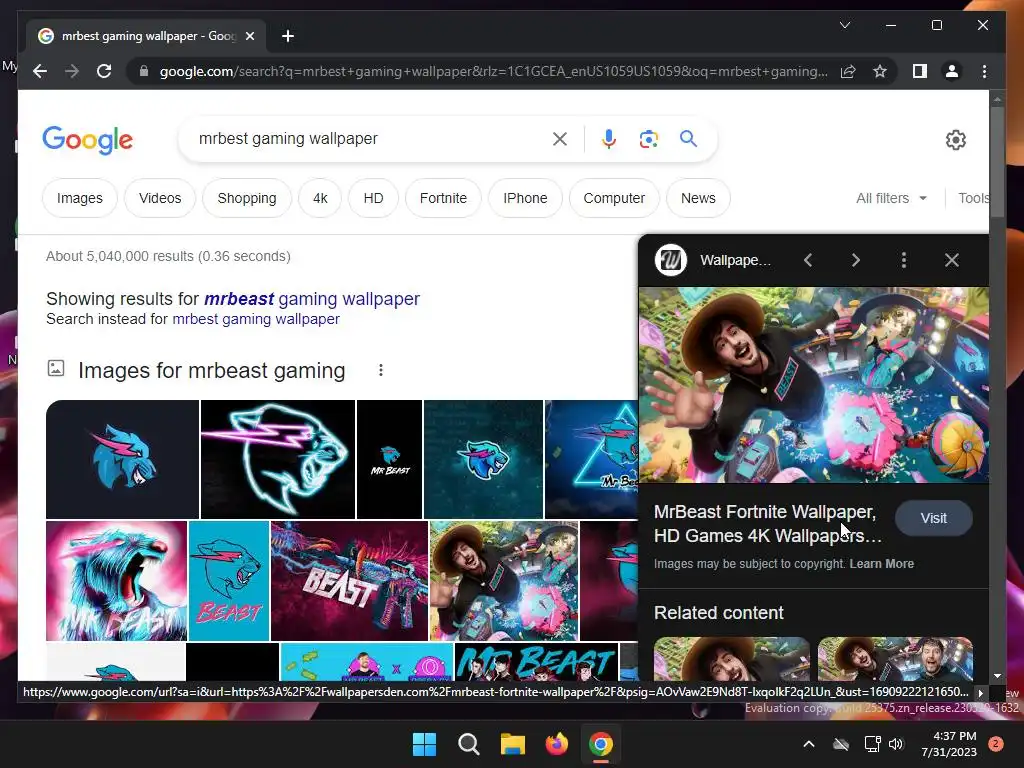Select the BEAST rifle skin thumbnail

349,581
